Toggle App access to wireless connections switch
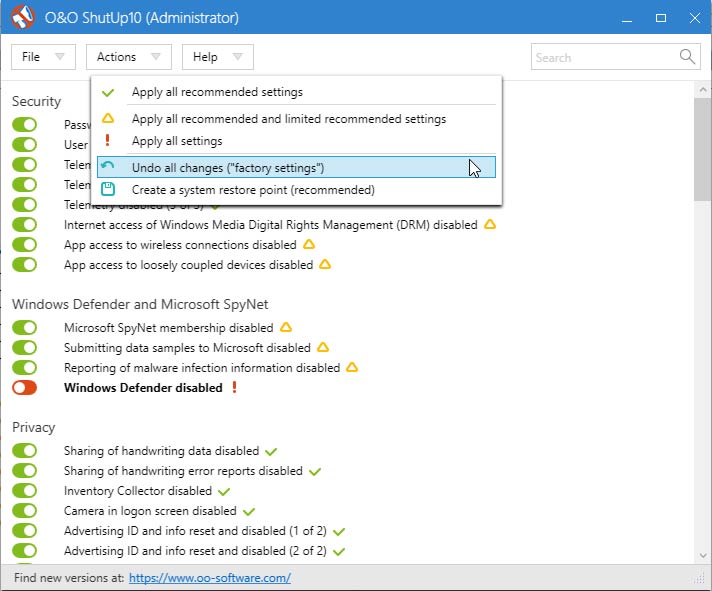 click(x=25, y=244)
